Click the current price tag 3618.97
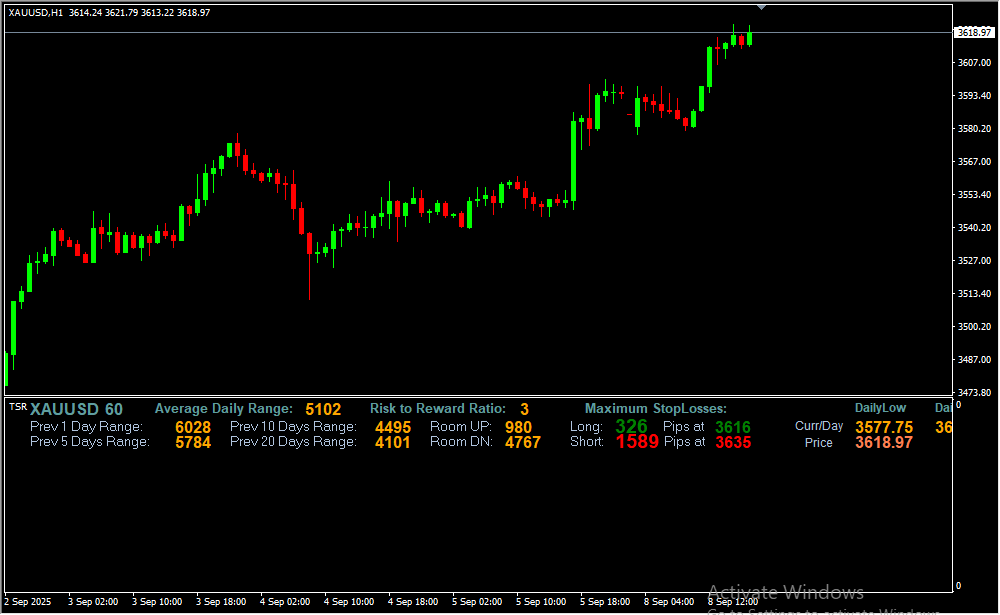The image size is (1000, 615). (x=974, y=33)
